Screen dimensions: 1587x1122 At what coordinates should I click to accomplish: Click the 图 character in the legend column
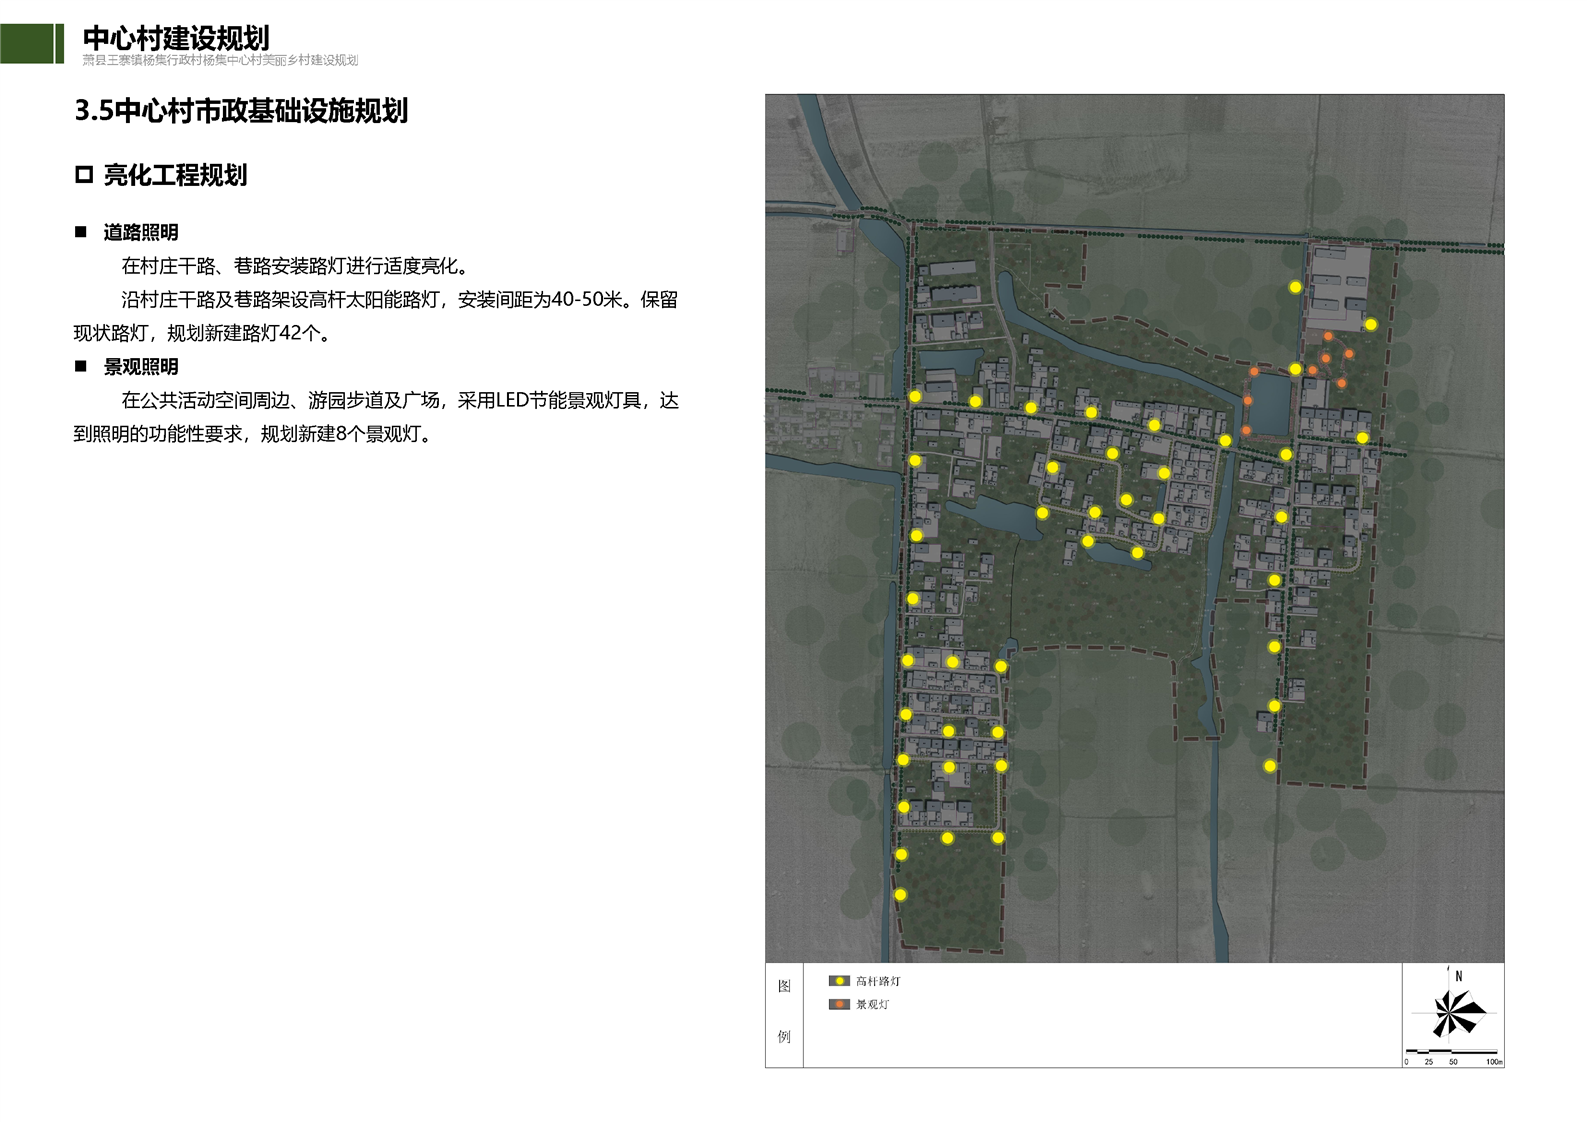(x=784, y=986)
